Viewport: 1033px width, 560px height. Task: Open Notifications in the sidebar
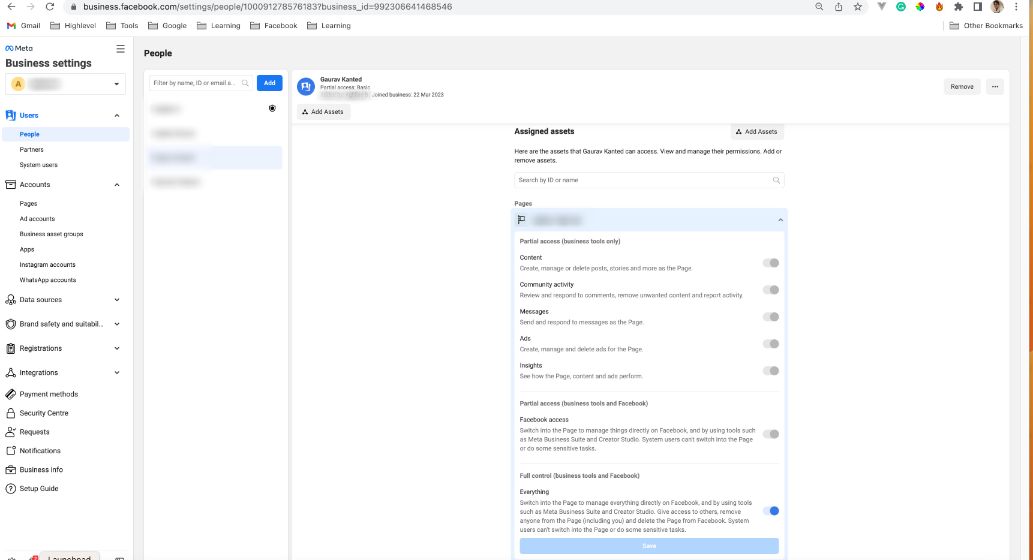40,451
